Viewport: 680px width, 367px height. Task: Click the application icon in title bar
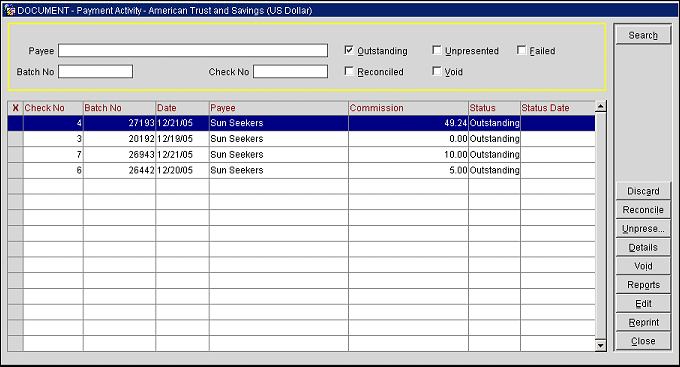click(x=10, y=10)
